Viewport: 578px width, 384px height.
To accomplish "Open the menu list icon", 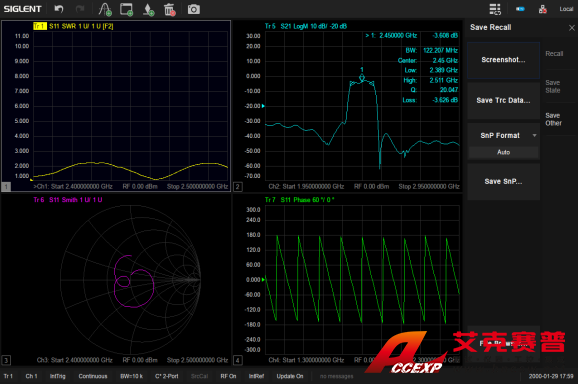I will point(495,9).
